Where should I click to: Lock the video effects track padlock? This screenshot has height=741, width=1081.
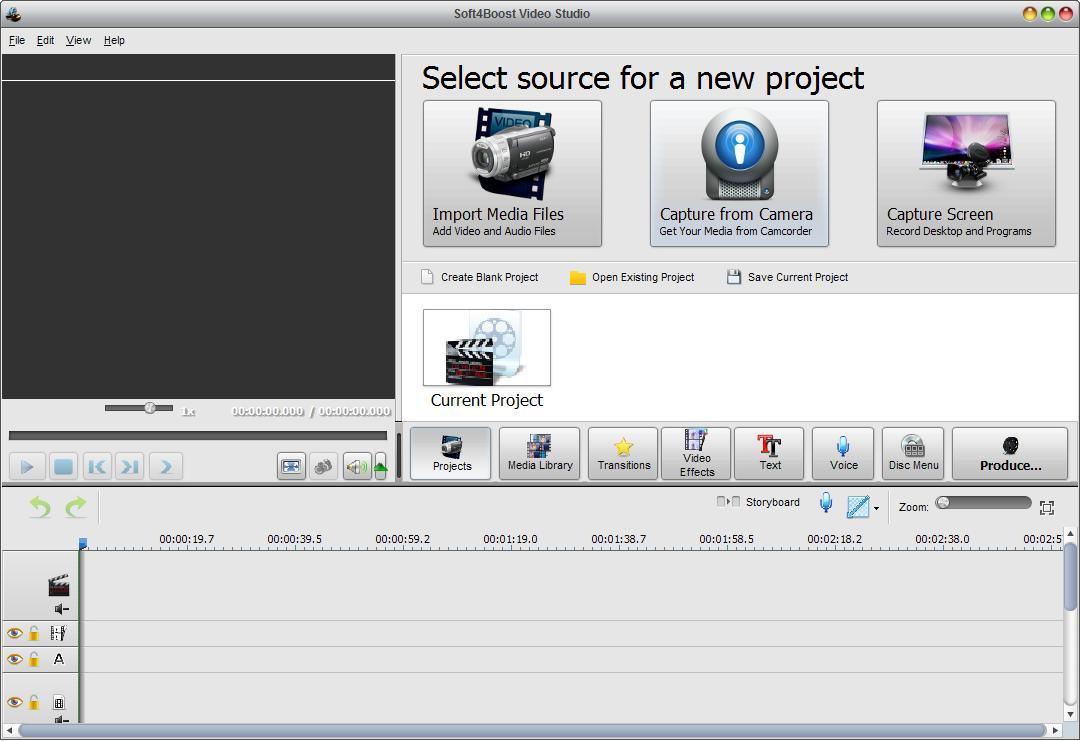[x=34, y=633]
